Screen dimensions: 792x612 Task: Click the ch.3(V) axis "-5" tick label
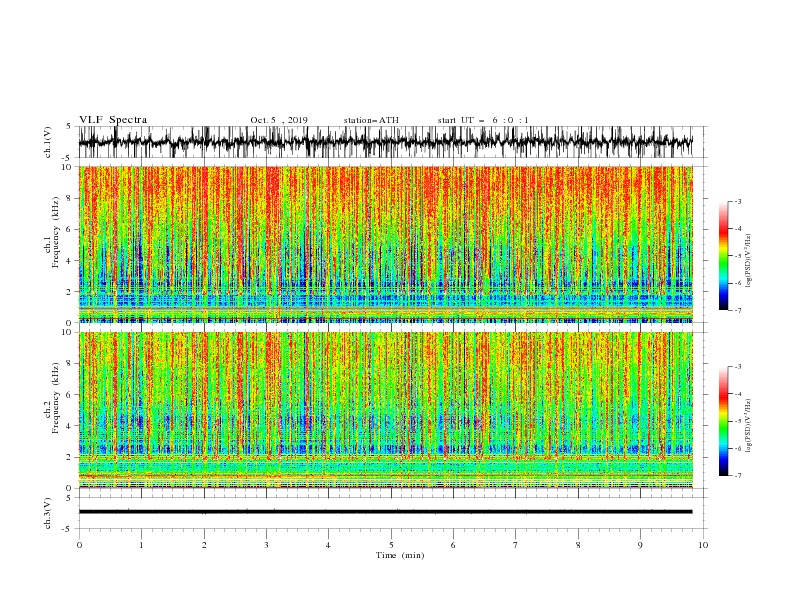(x=68, y=529)
